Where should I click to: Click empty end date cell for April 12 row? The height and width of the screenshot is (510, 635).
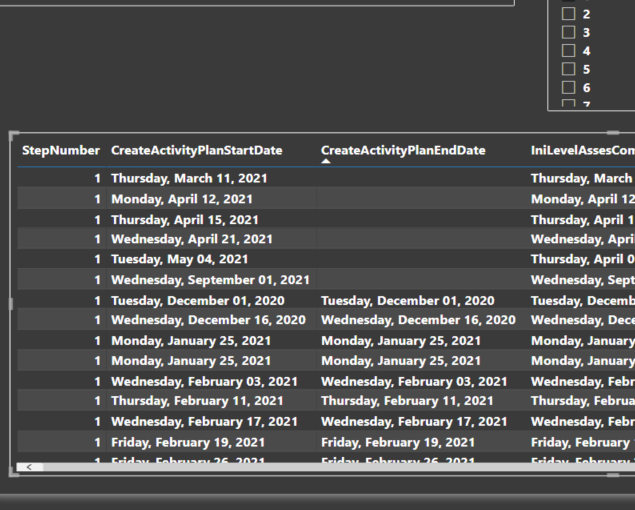421,199
